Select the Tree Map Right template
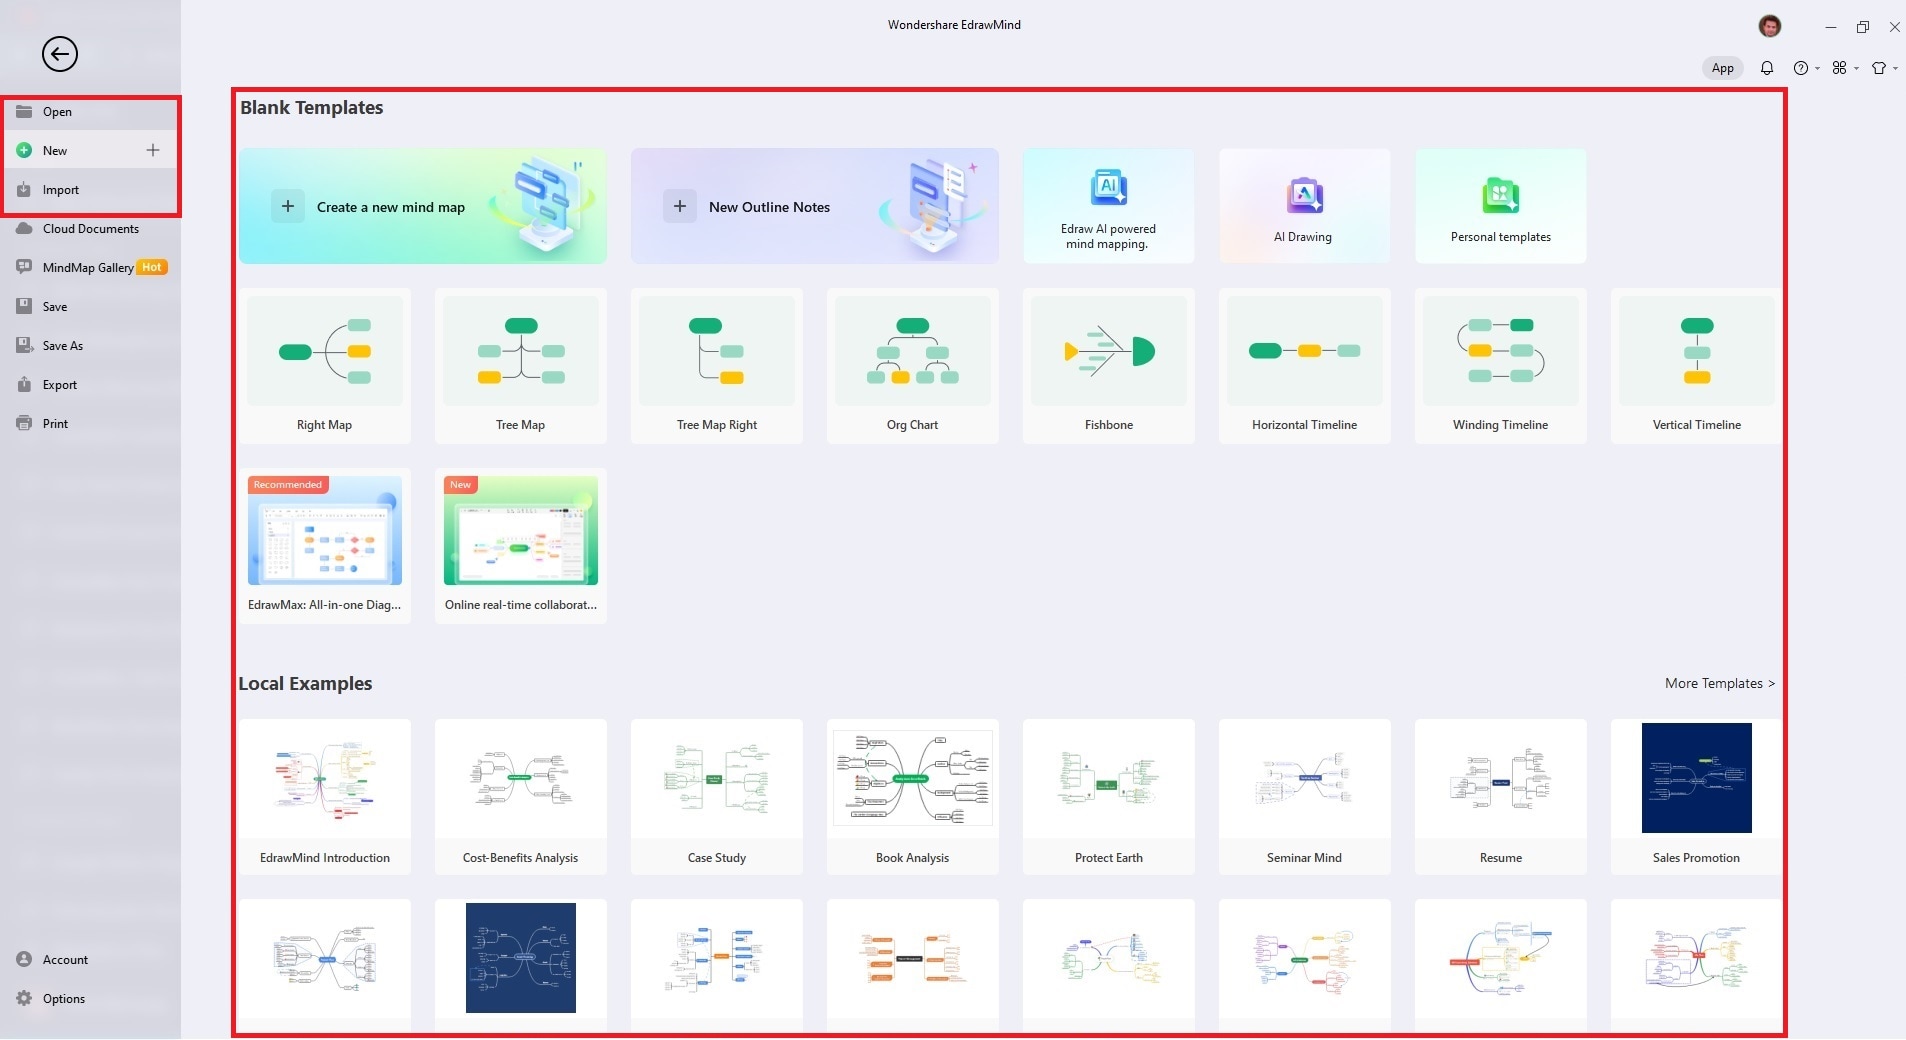 coord(716,366)
